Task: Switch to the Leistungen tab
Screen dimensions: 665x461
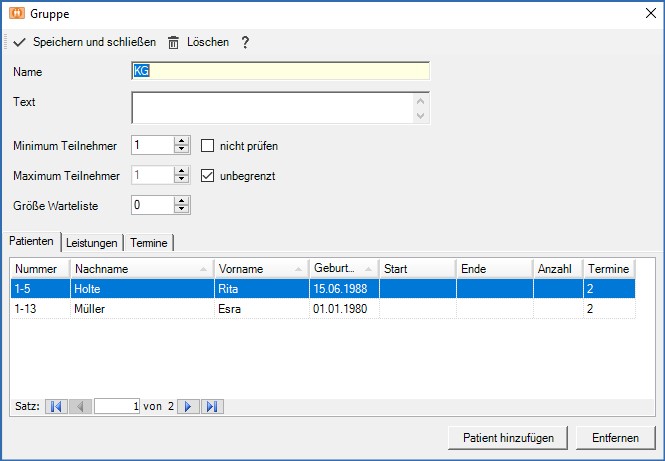Action: tap(93, 243)
